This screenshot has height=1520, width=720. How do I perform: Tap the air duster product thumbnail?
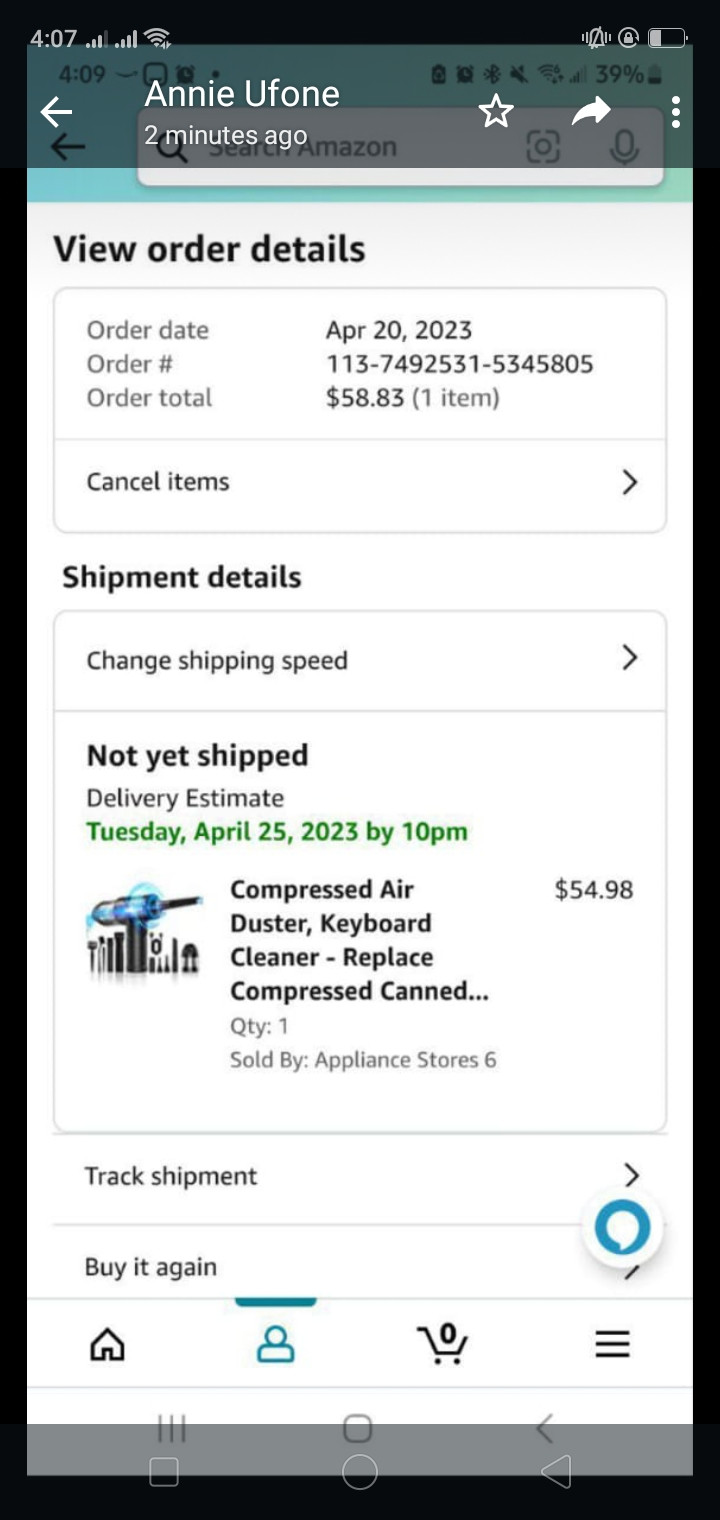(144, 928)
